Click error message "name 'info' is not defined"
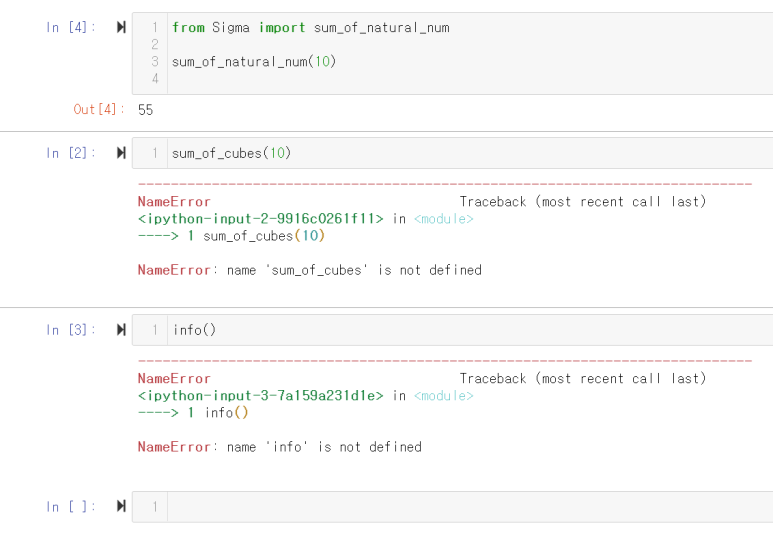Viewport: 773px width, 543px height. tap(324, 447)
